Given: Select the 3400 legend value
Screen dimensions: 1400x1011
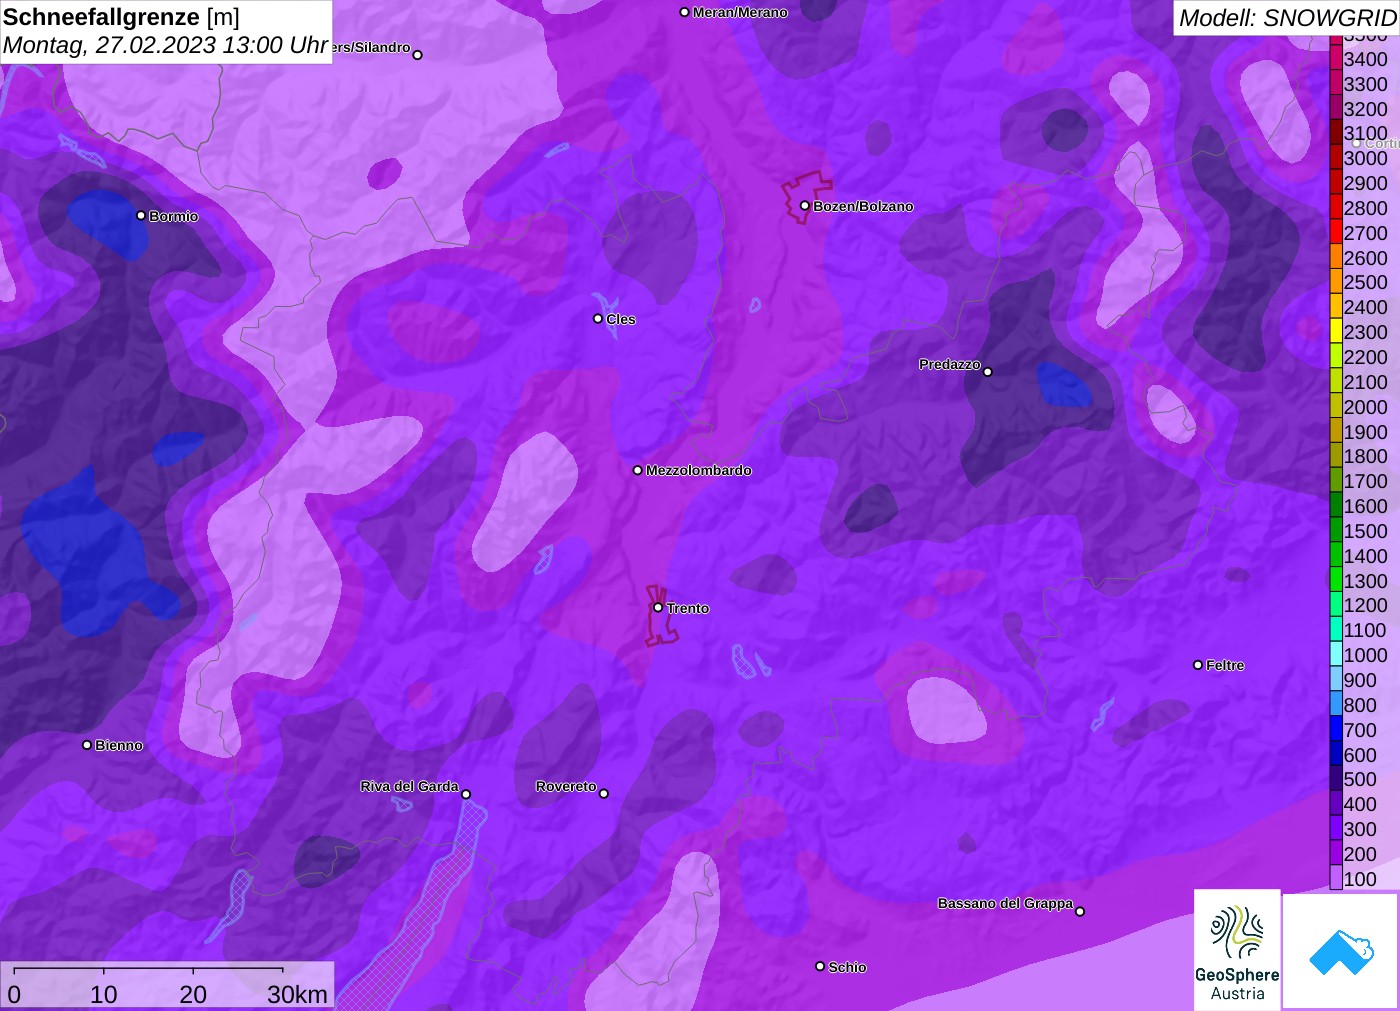Looking at the screenshot, I should pos(1365,59).
